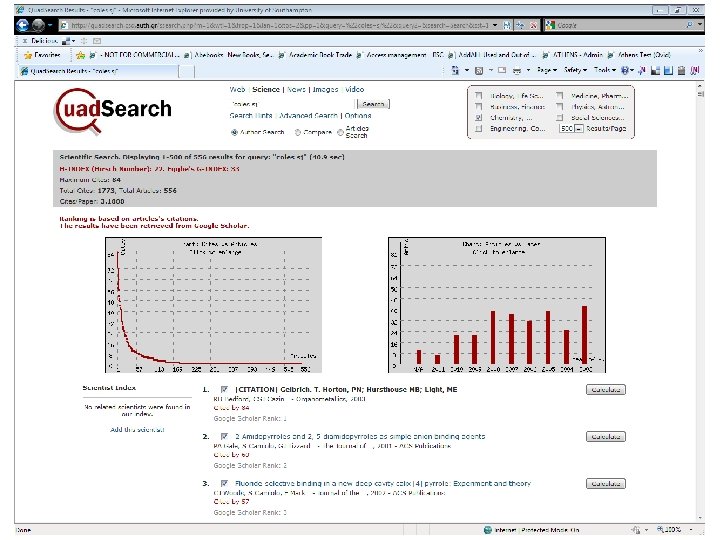Open '2 Amidopyrroles and 2,5 diamidopyrroles' article link
The image size is (720, 540).
360,436
